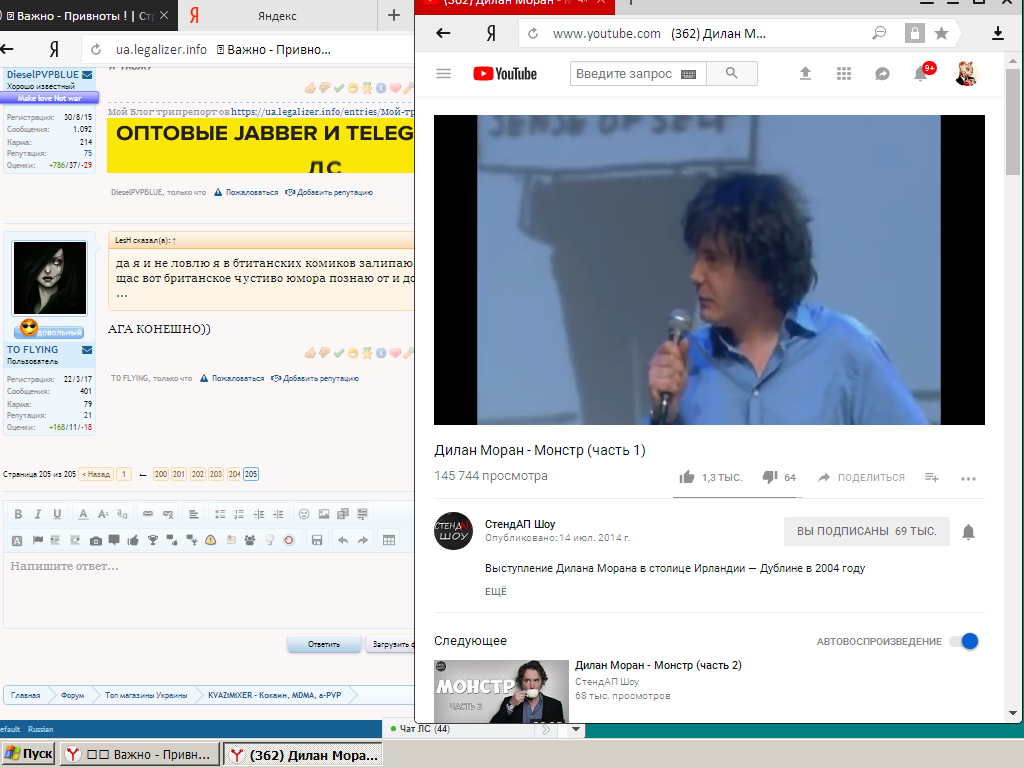Undo the last edit in the reply editor
The height and width of the screenshot is (768, 1024).
point(343,540)
